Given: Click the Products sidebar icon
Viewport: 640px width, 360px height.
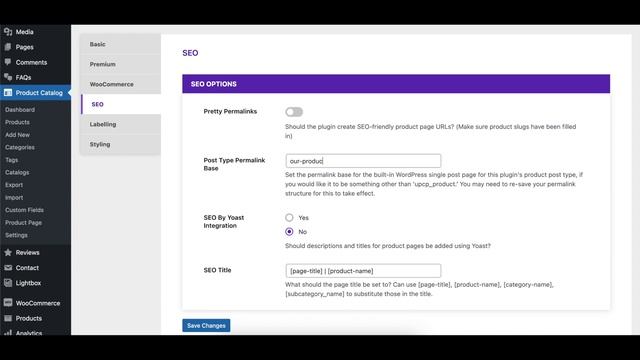Looking at the screenshot, I should coord(8,318).
